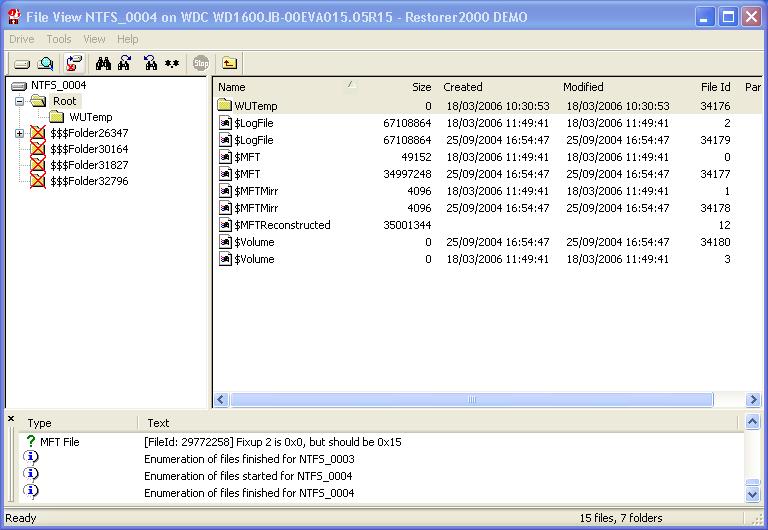Select the $MFTReconstructed file name
The width and height of the screenshot is (768, 530).
tap(283, 225)
